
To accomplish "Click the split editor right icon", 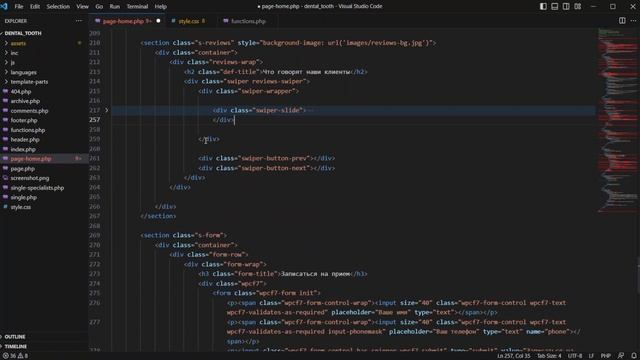I will [622, 21].
